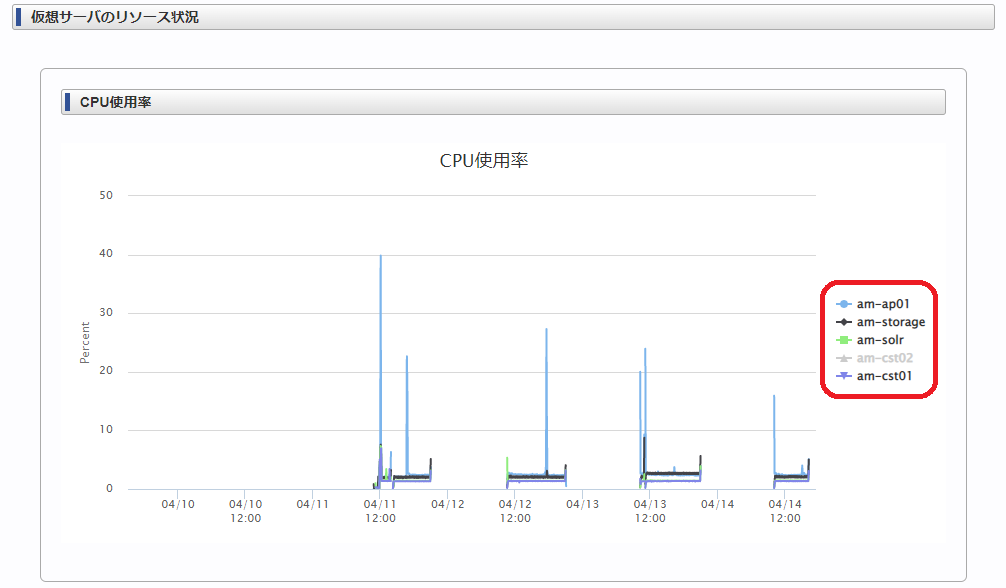Click the 50 y-axis tick label
Image resolution: width=1006 pixels, height=588 pixels.
point(106,195)
